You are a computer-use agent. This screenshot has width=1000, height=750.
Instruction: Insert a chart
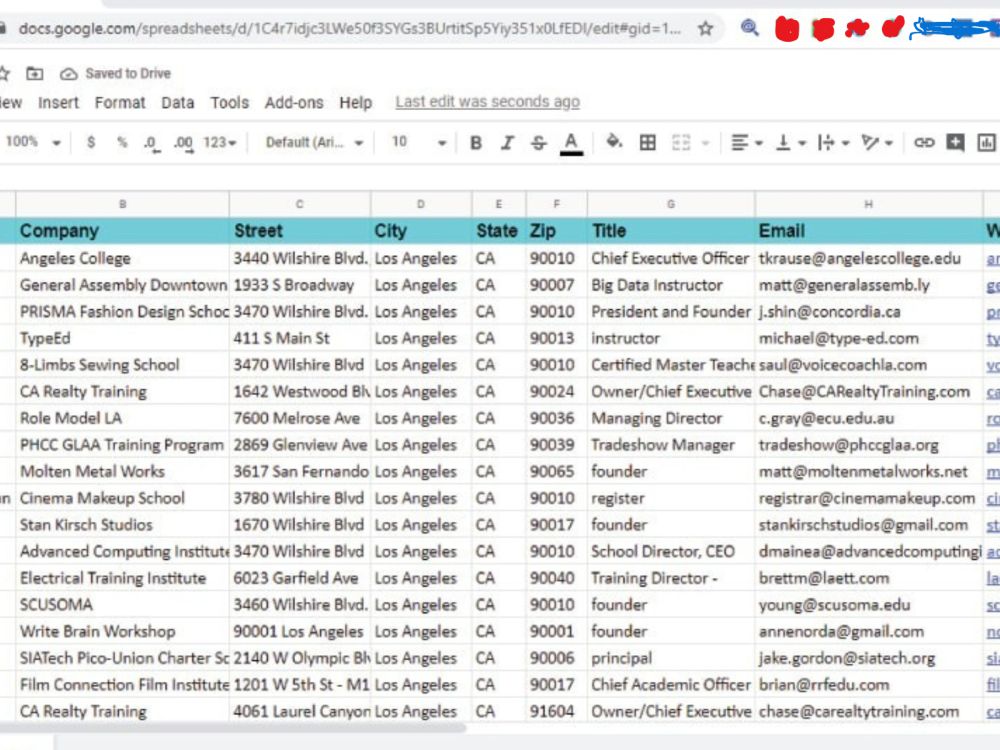[x=986, y=142]
